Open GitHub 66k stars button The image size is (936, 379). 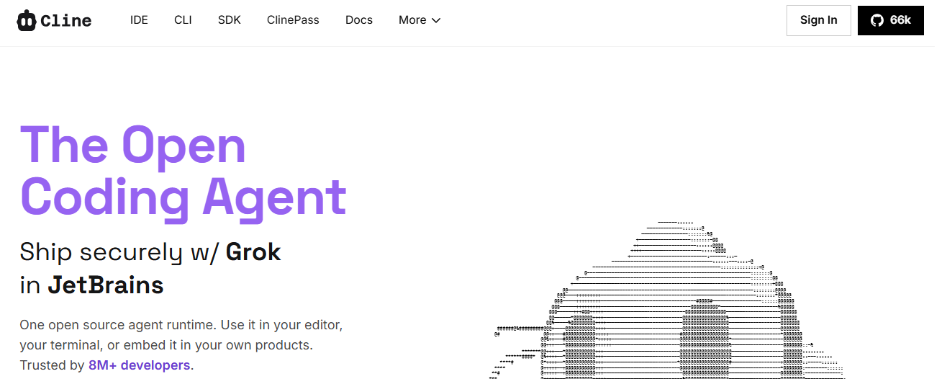(891, 20)
